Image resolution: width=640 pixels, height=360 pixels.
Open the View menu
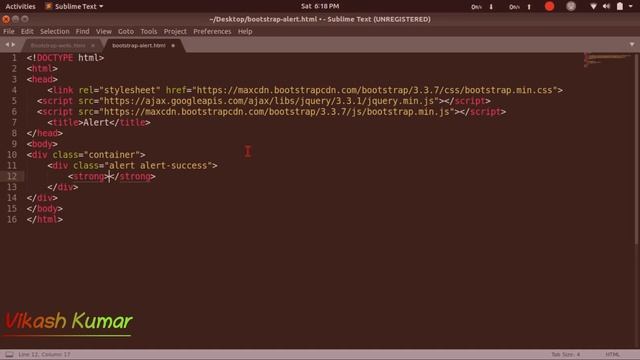104,31
